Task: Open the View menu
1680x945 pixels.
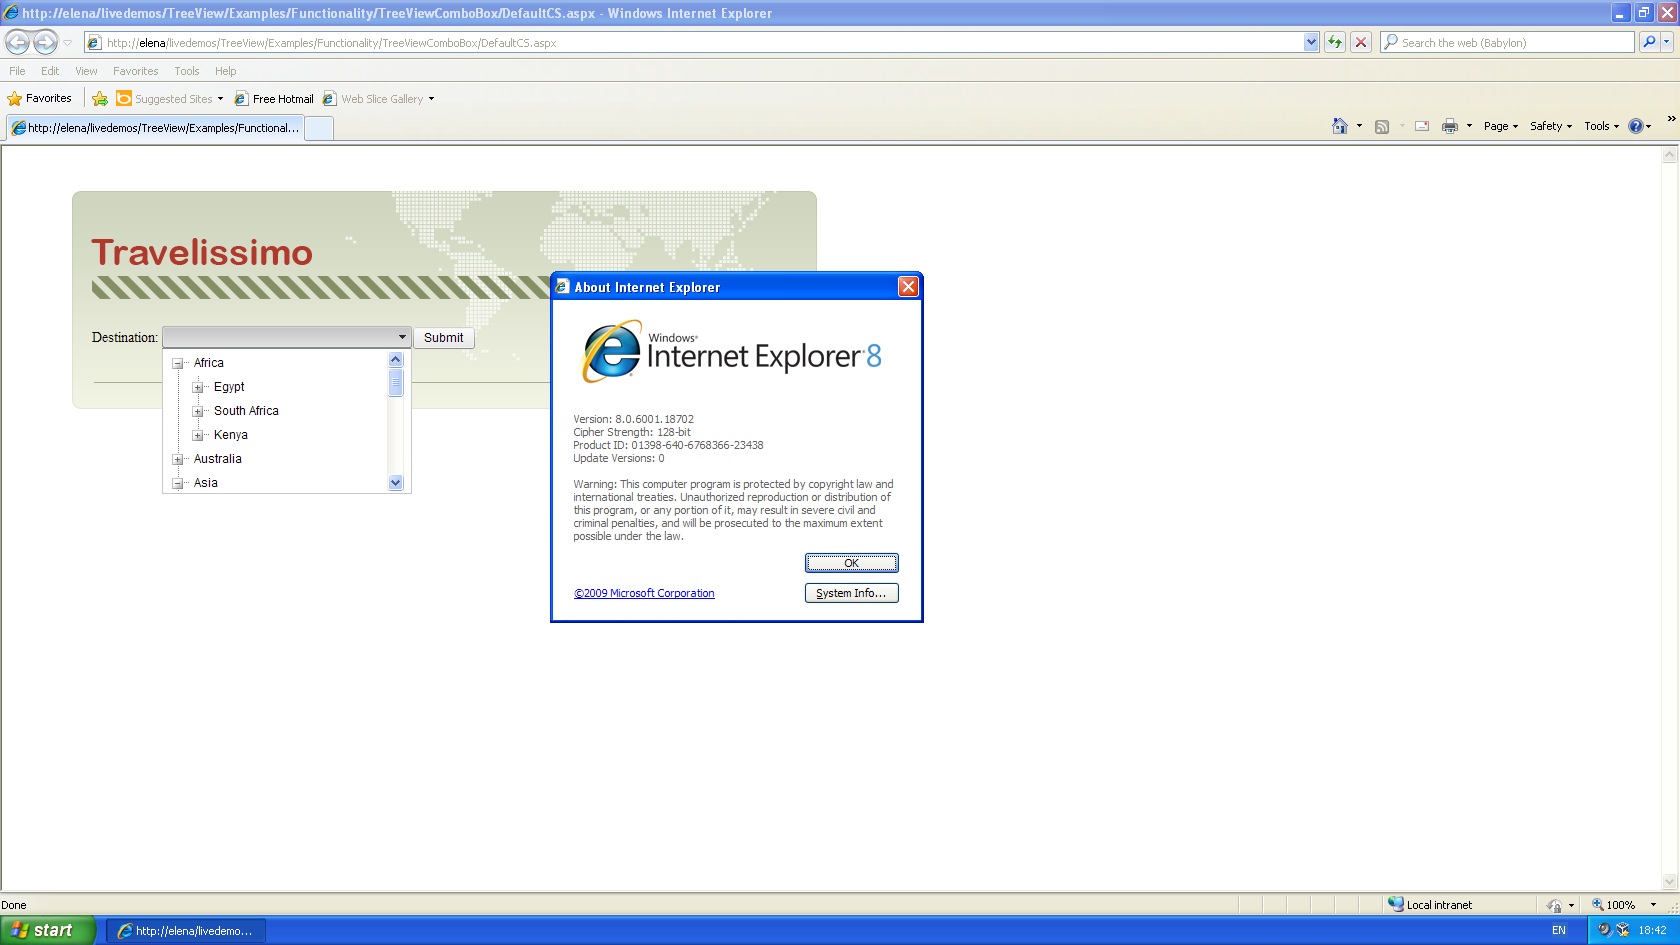Action: (86, 71)
